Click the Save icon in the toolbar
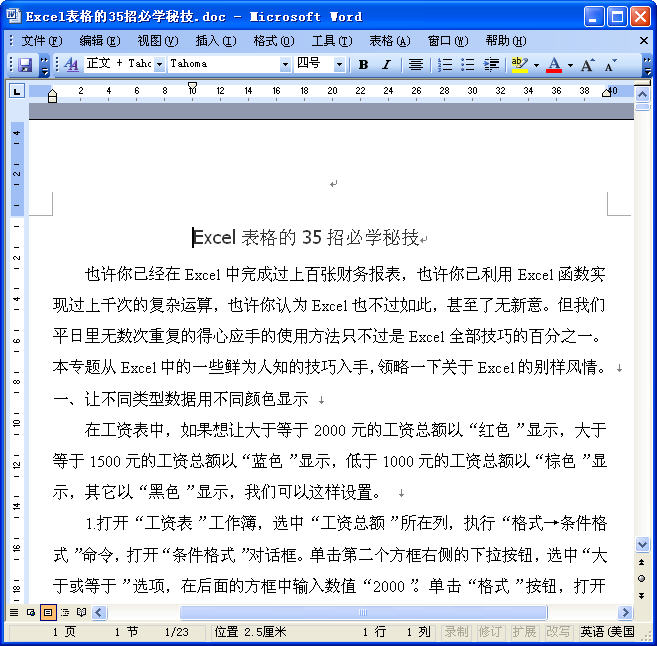The width and height of the screenshot is (657, 646). (x=25, y=64)
